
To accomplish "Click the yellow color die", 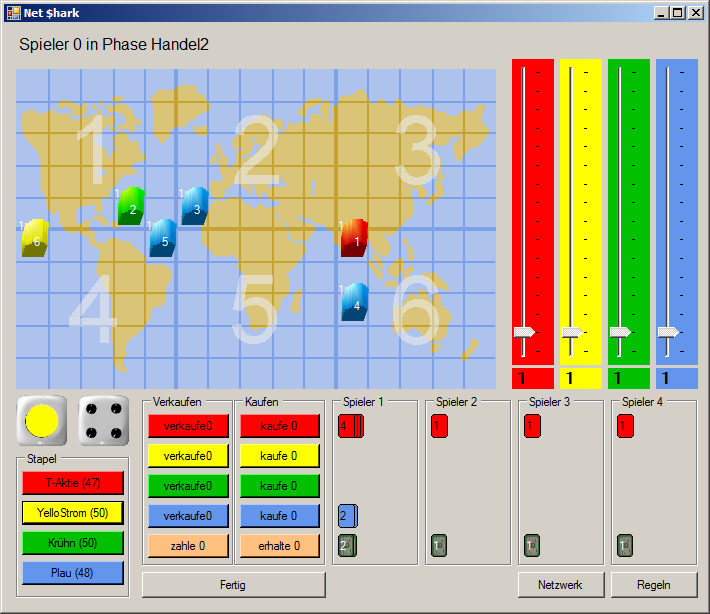I will tap(42, 421).
